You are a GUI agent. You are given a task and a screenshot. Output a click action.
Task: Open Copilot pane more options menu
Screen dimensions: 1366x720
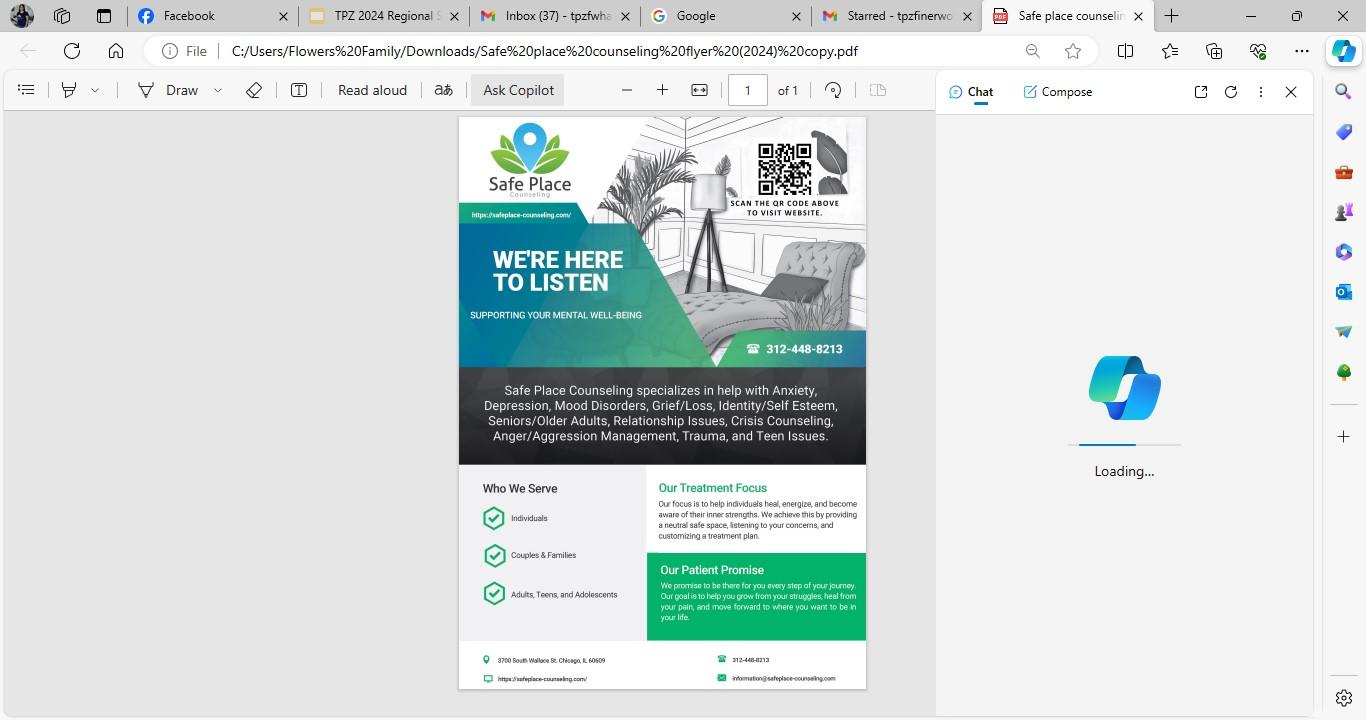point(1261,92)
